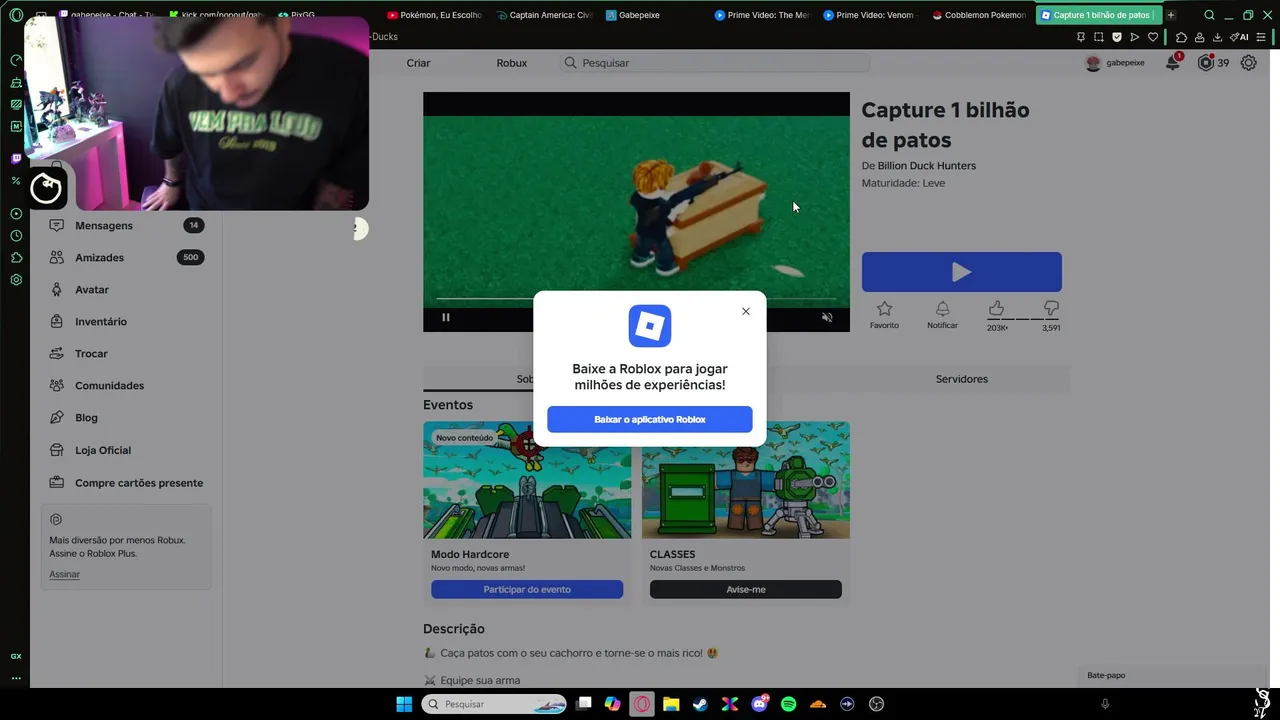Image resolution: width=1280 pixels, height=720 pixels.
Task: Open the Robux menu item
Action: [x=511, y=63]
